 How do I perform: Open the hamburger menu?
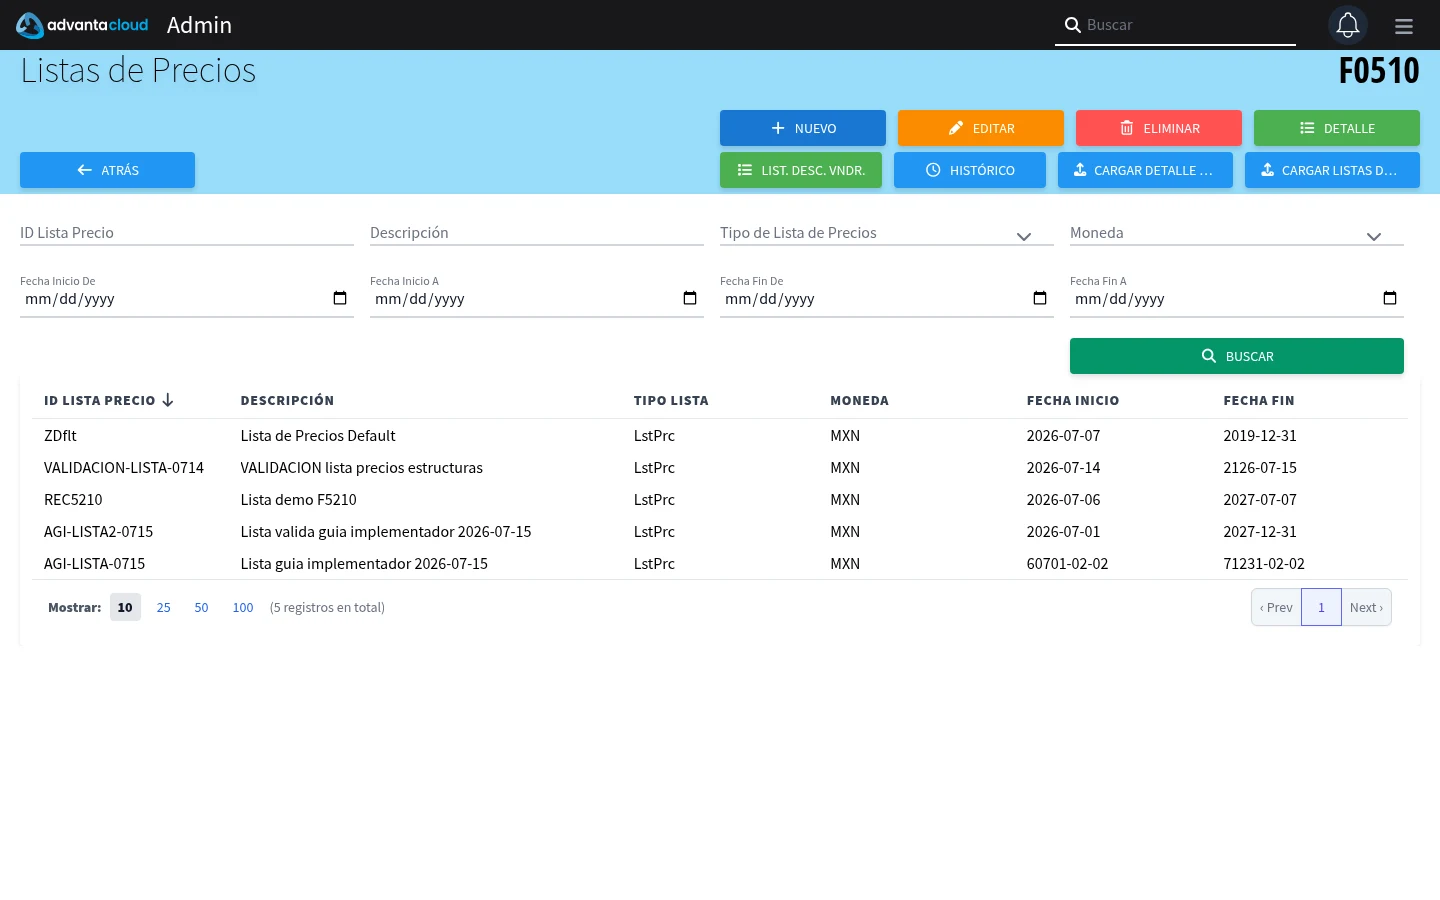[1404, 26]
